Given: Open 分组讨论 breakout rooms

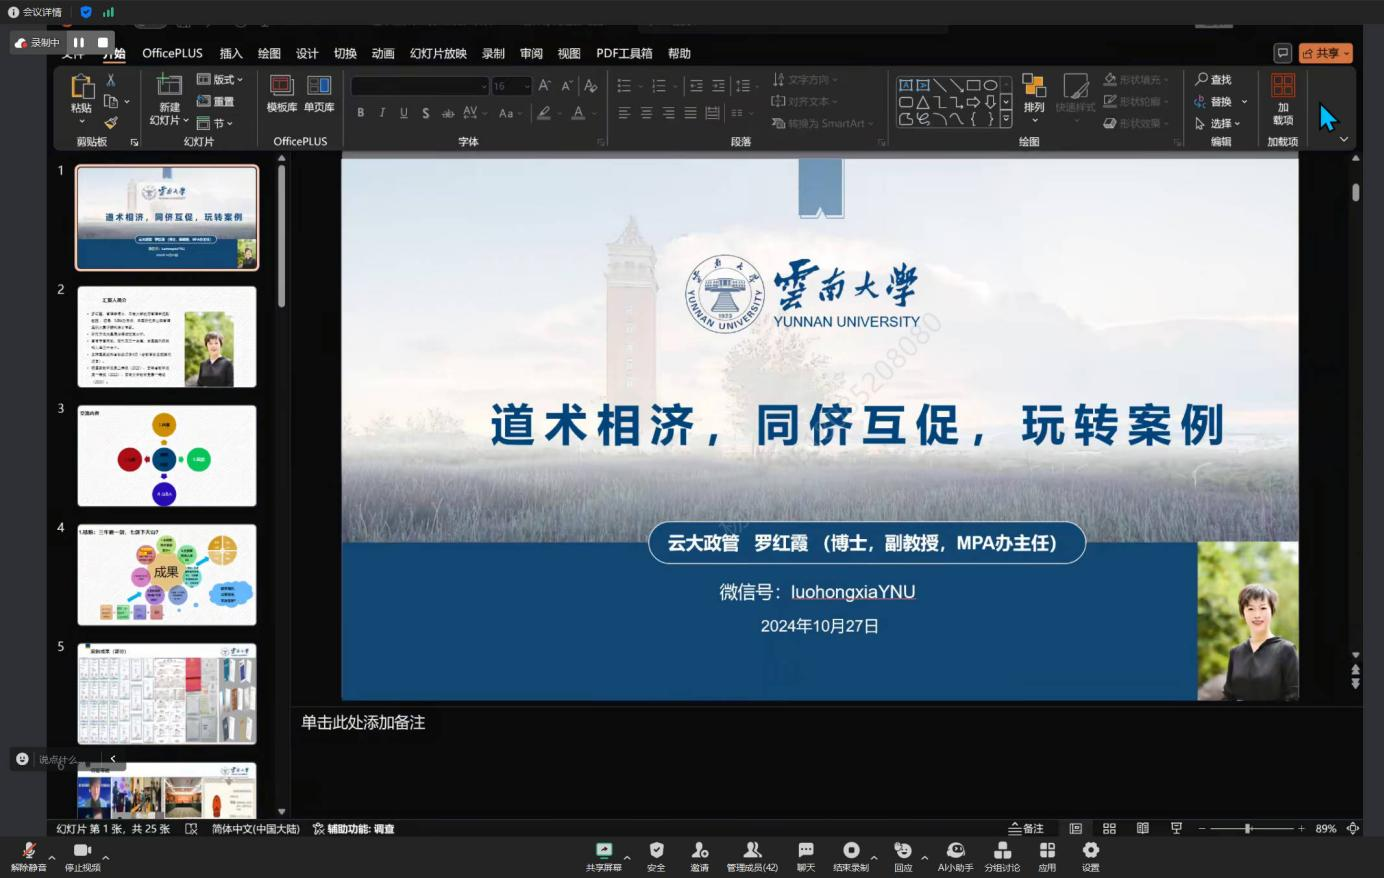Looking at the screenshot, I should coord(1002,855).
